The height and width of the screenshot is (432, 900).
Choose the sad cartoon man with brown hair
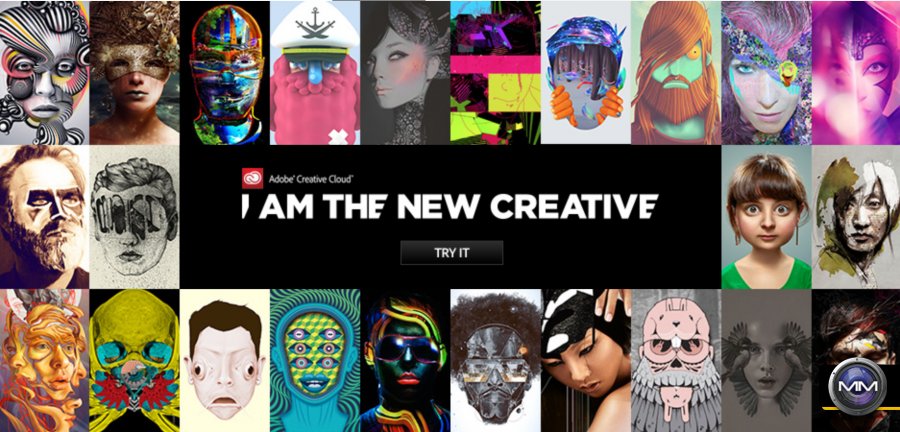224,361
